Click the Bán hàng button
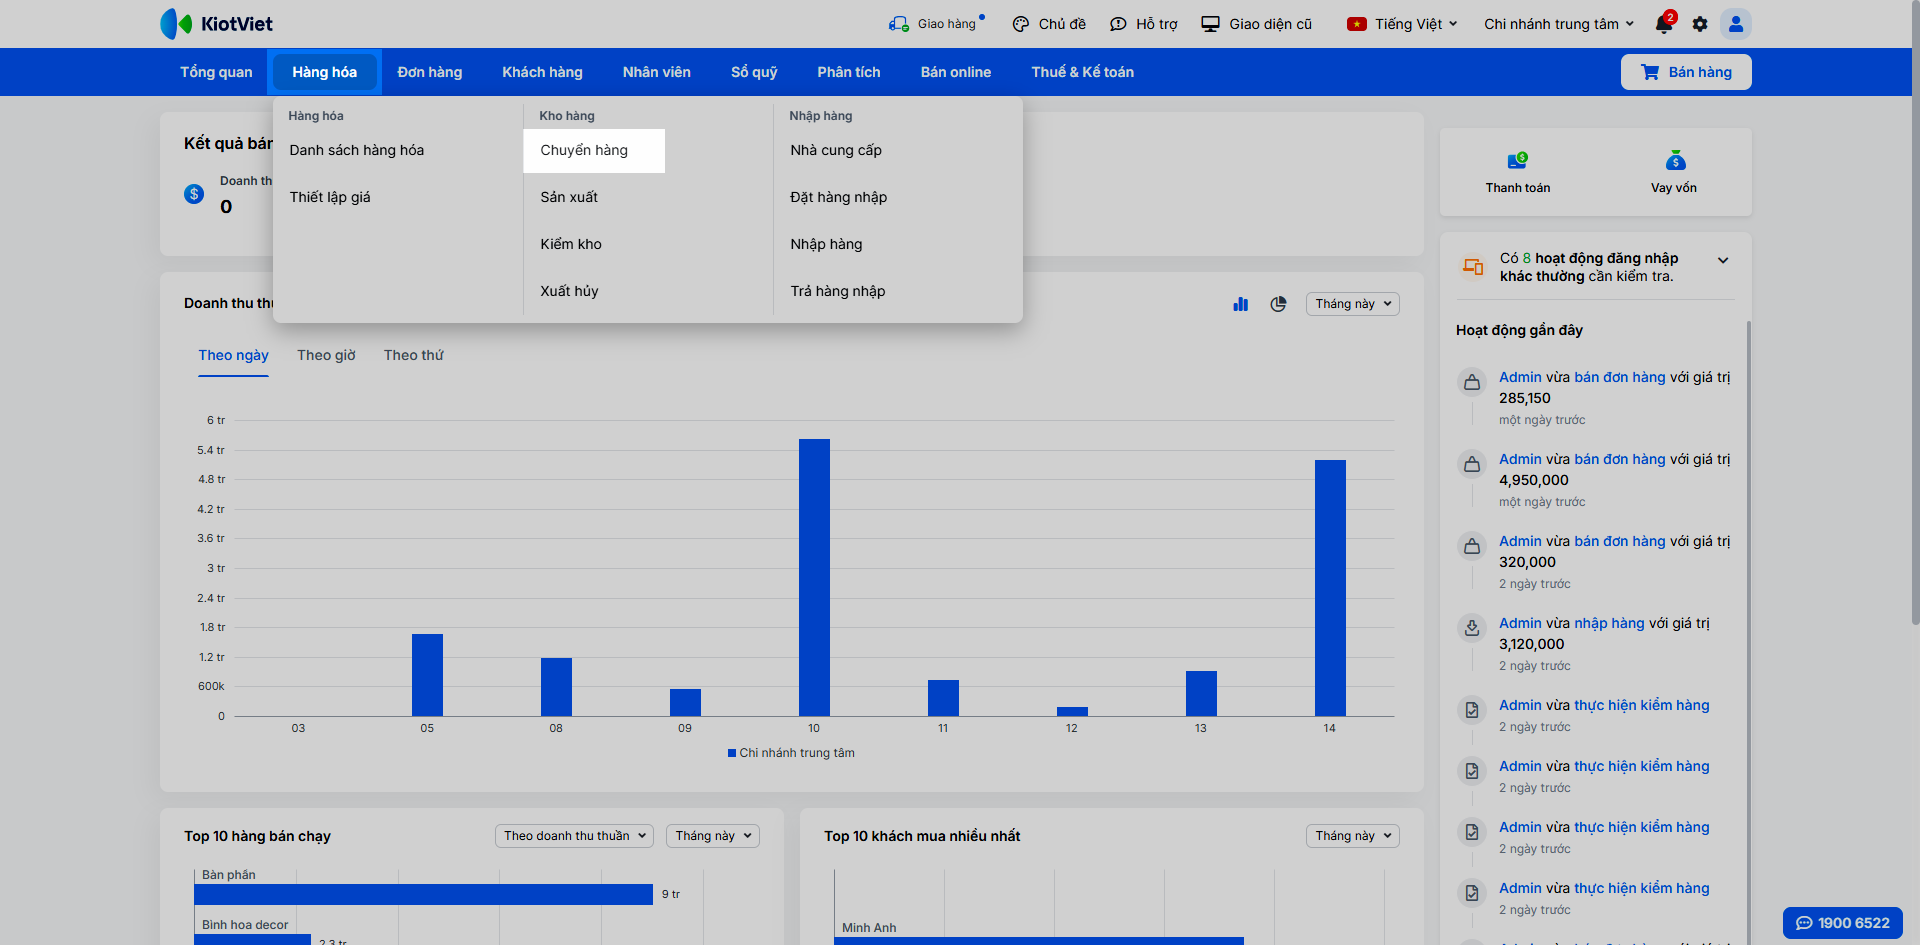The height and width of the screenshot is (945, 1920). [1686, 72]
